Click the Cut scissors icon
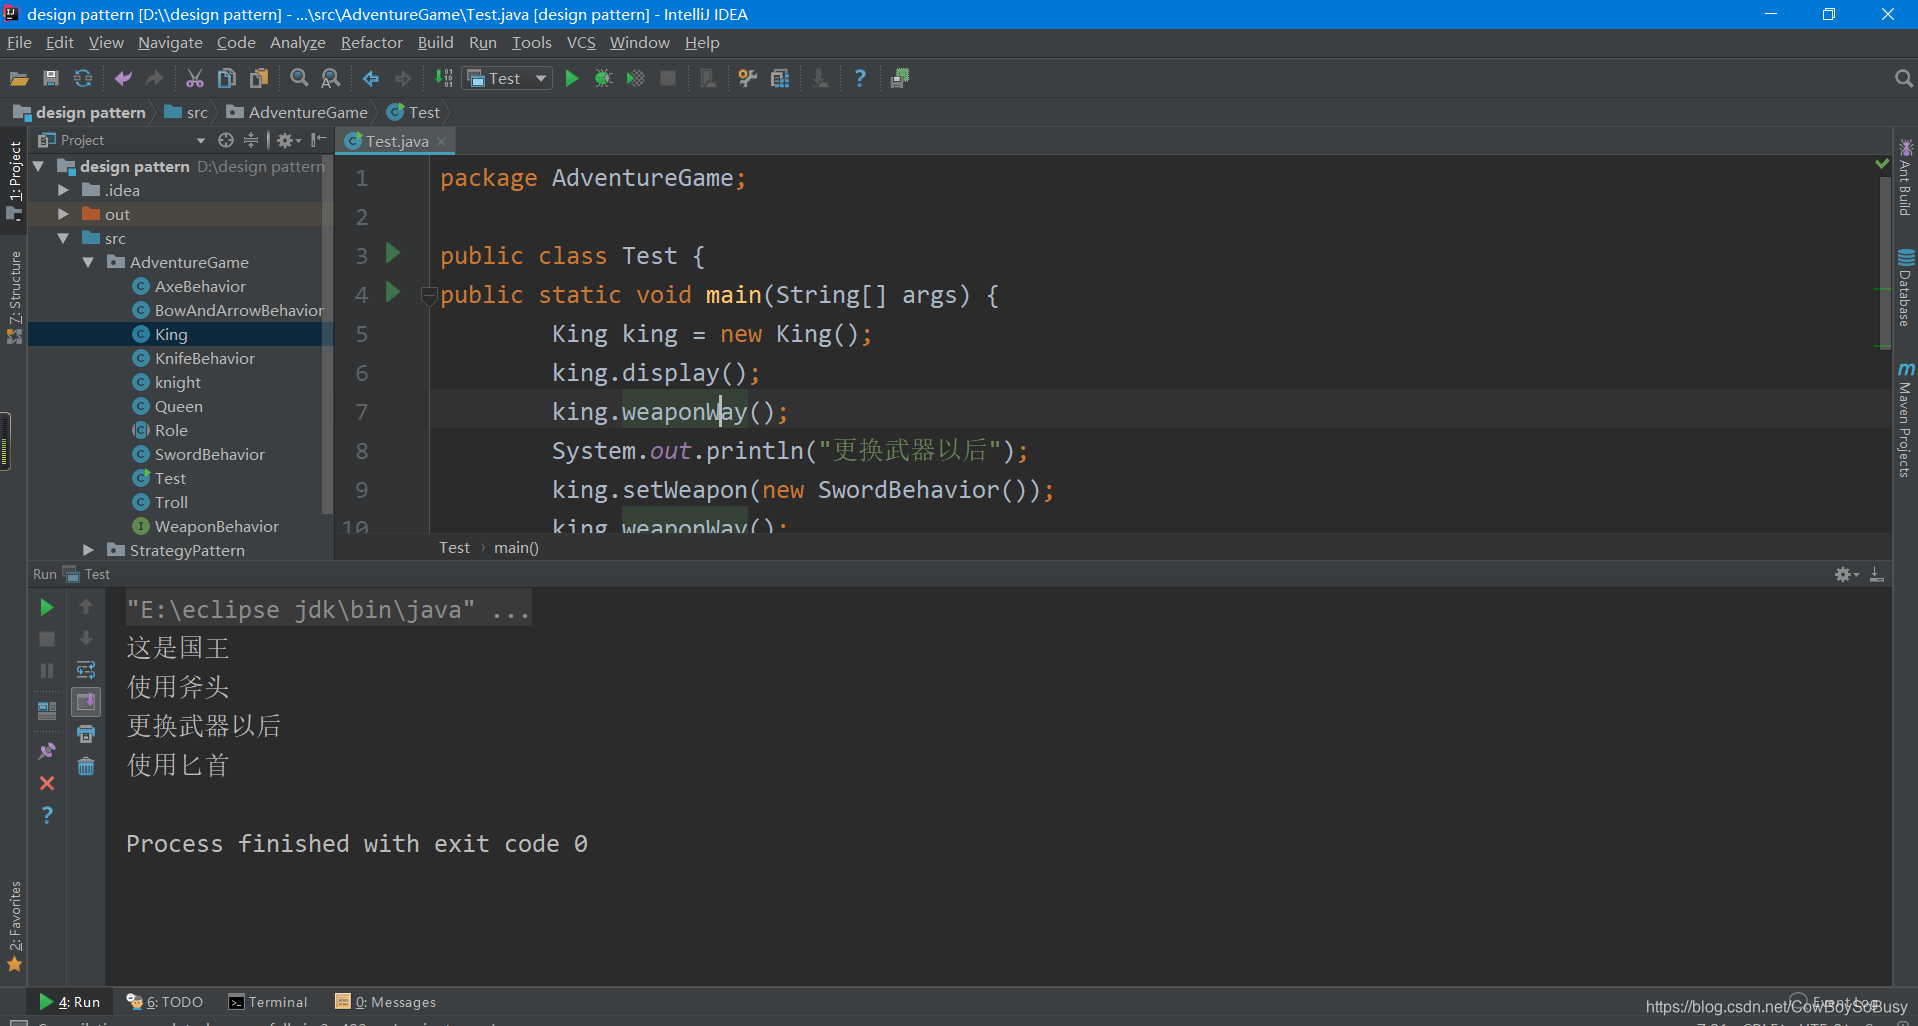This screenshot has height=1026, width=1918. coord(195,78)
